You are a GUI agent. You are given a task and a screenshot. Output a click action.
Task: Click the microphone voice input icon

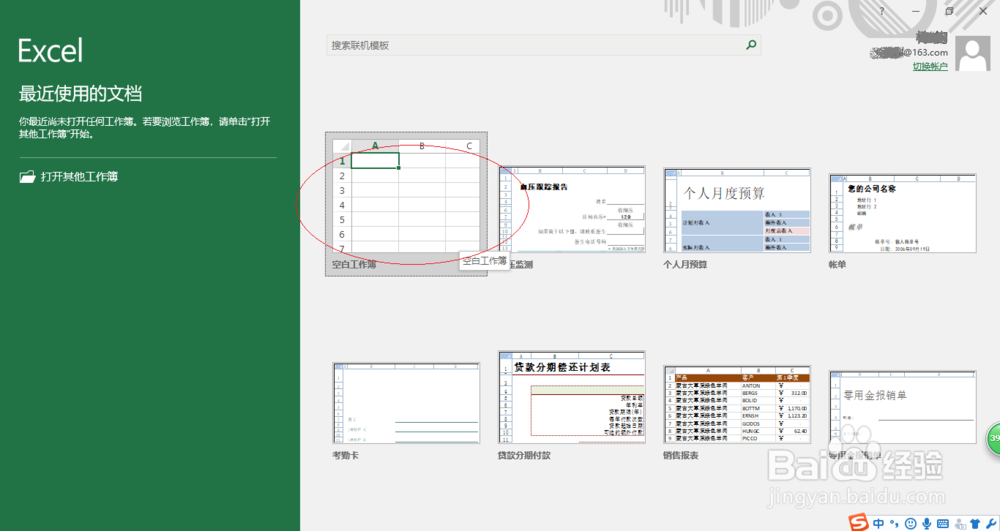(927, 523)
